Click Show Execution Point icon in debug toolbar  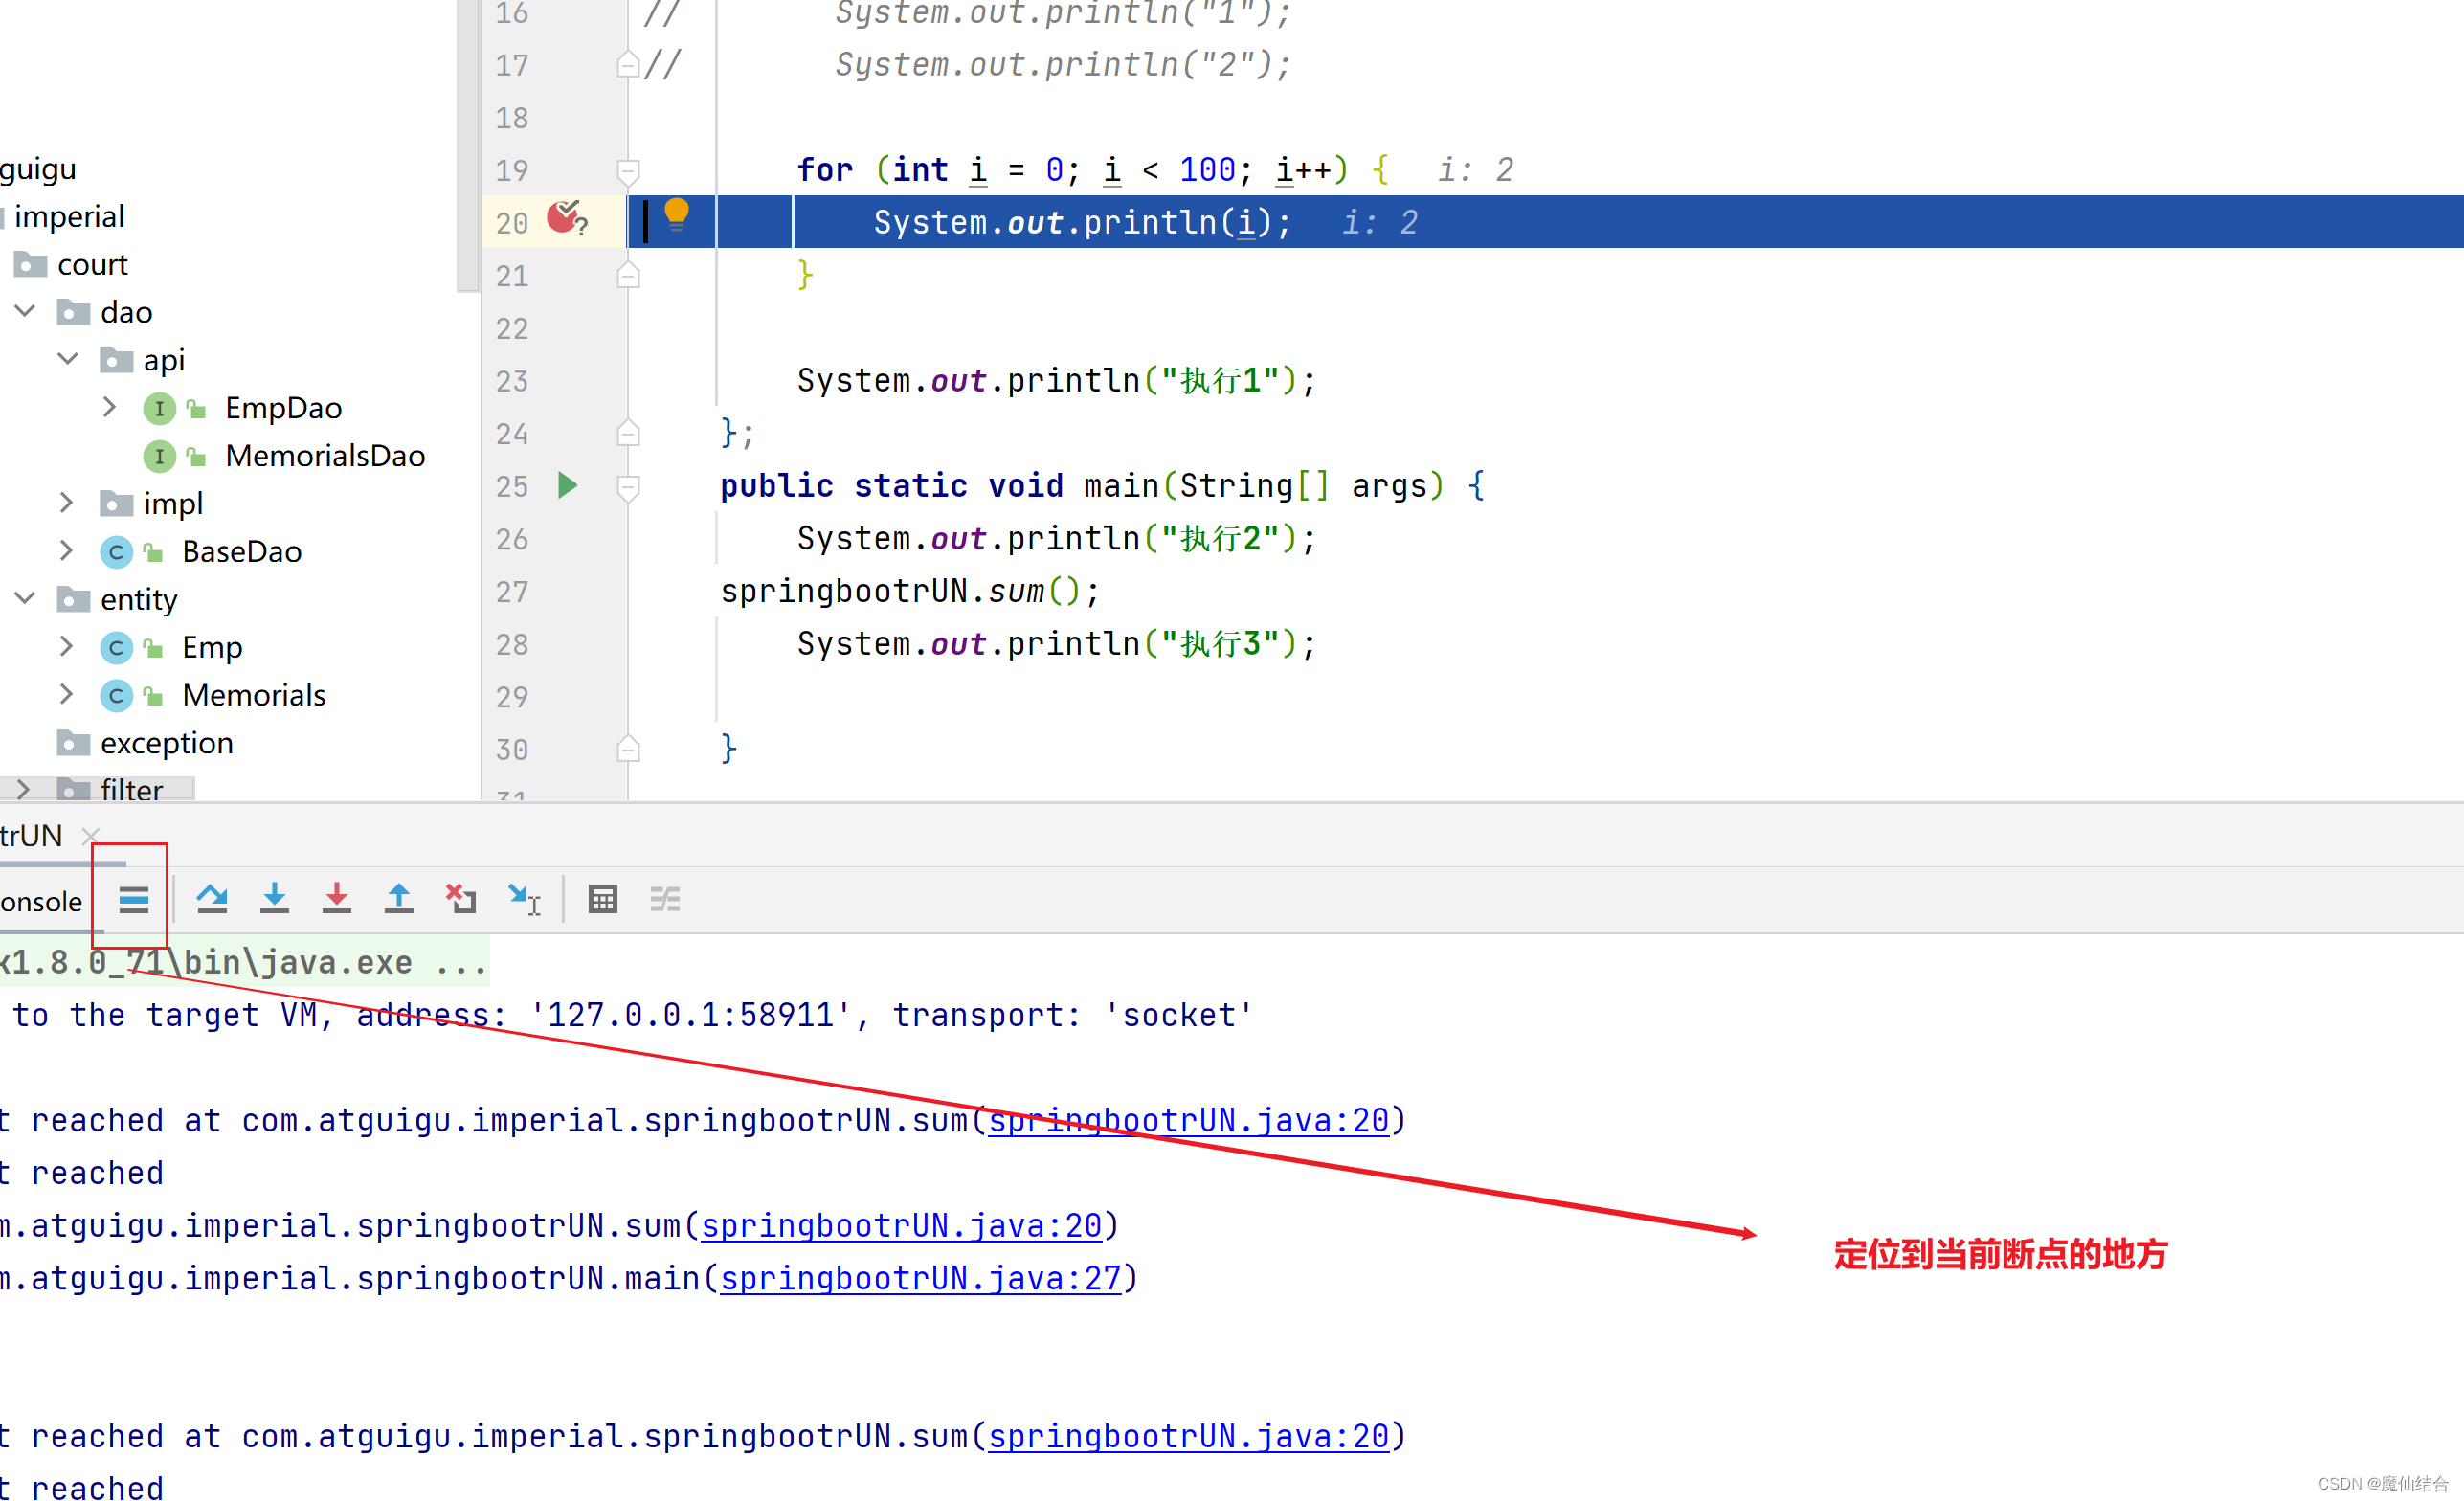pos(133,900)
